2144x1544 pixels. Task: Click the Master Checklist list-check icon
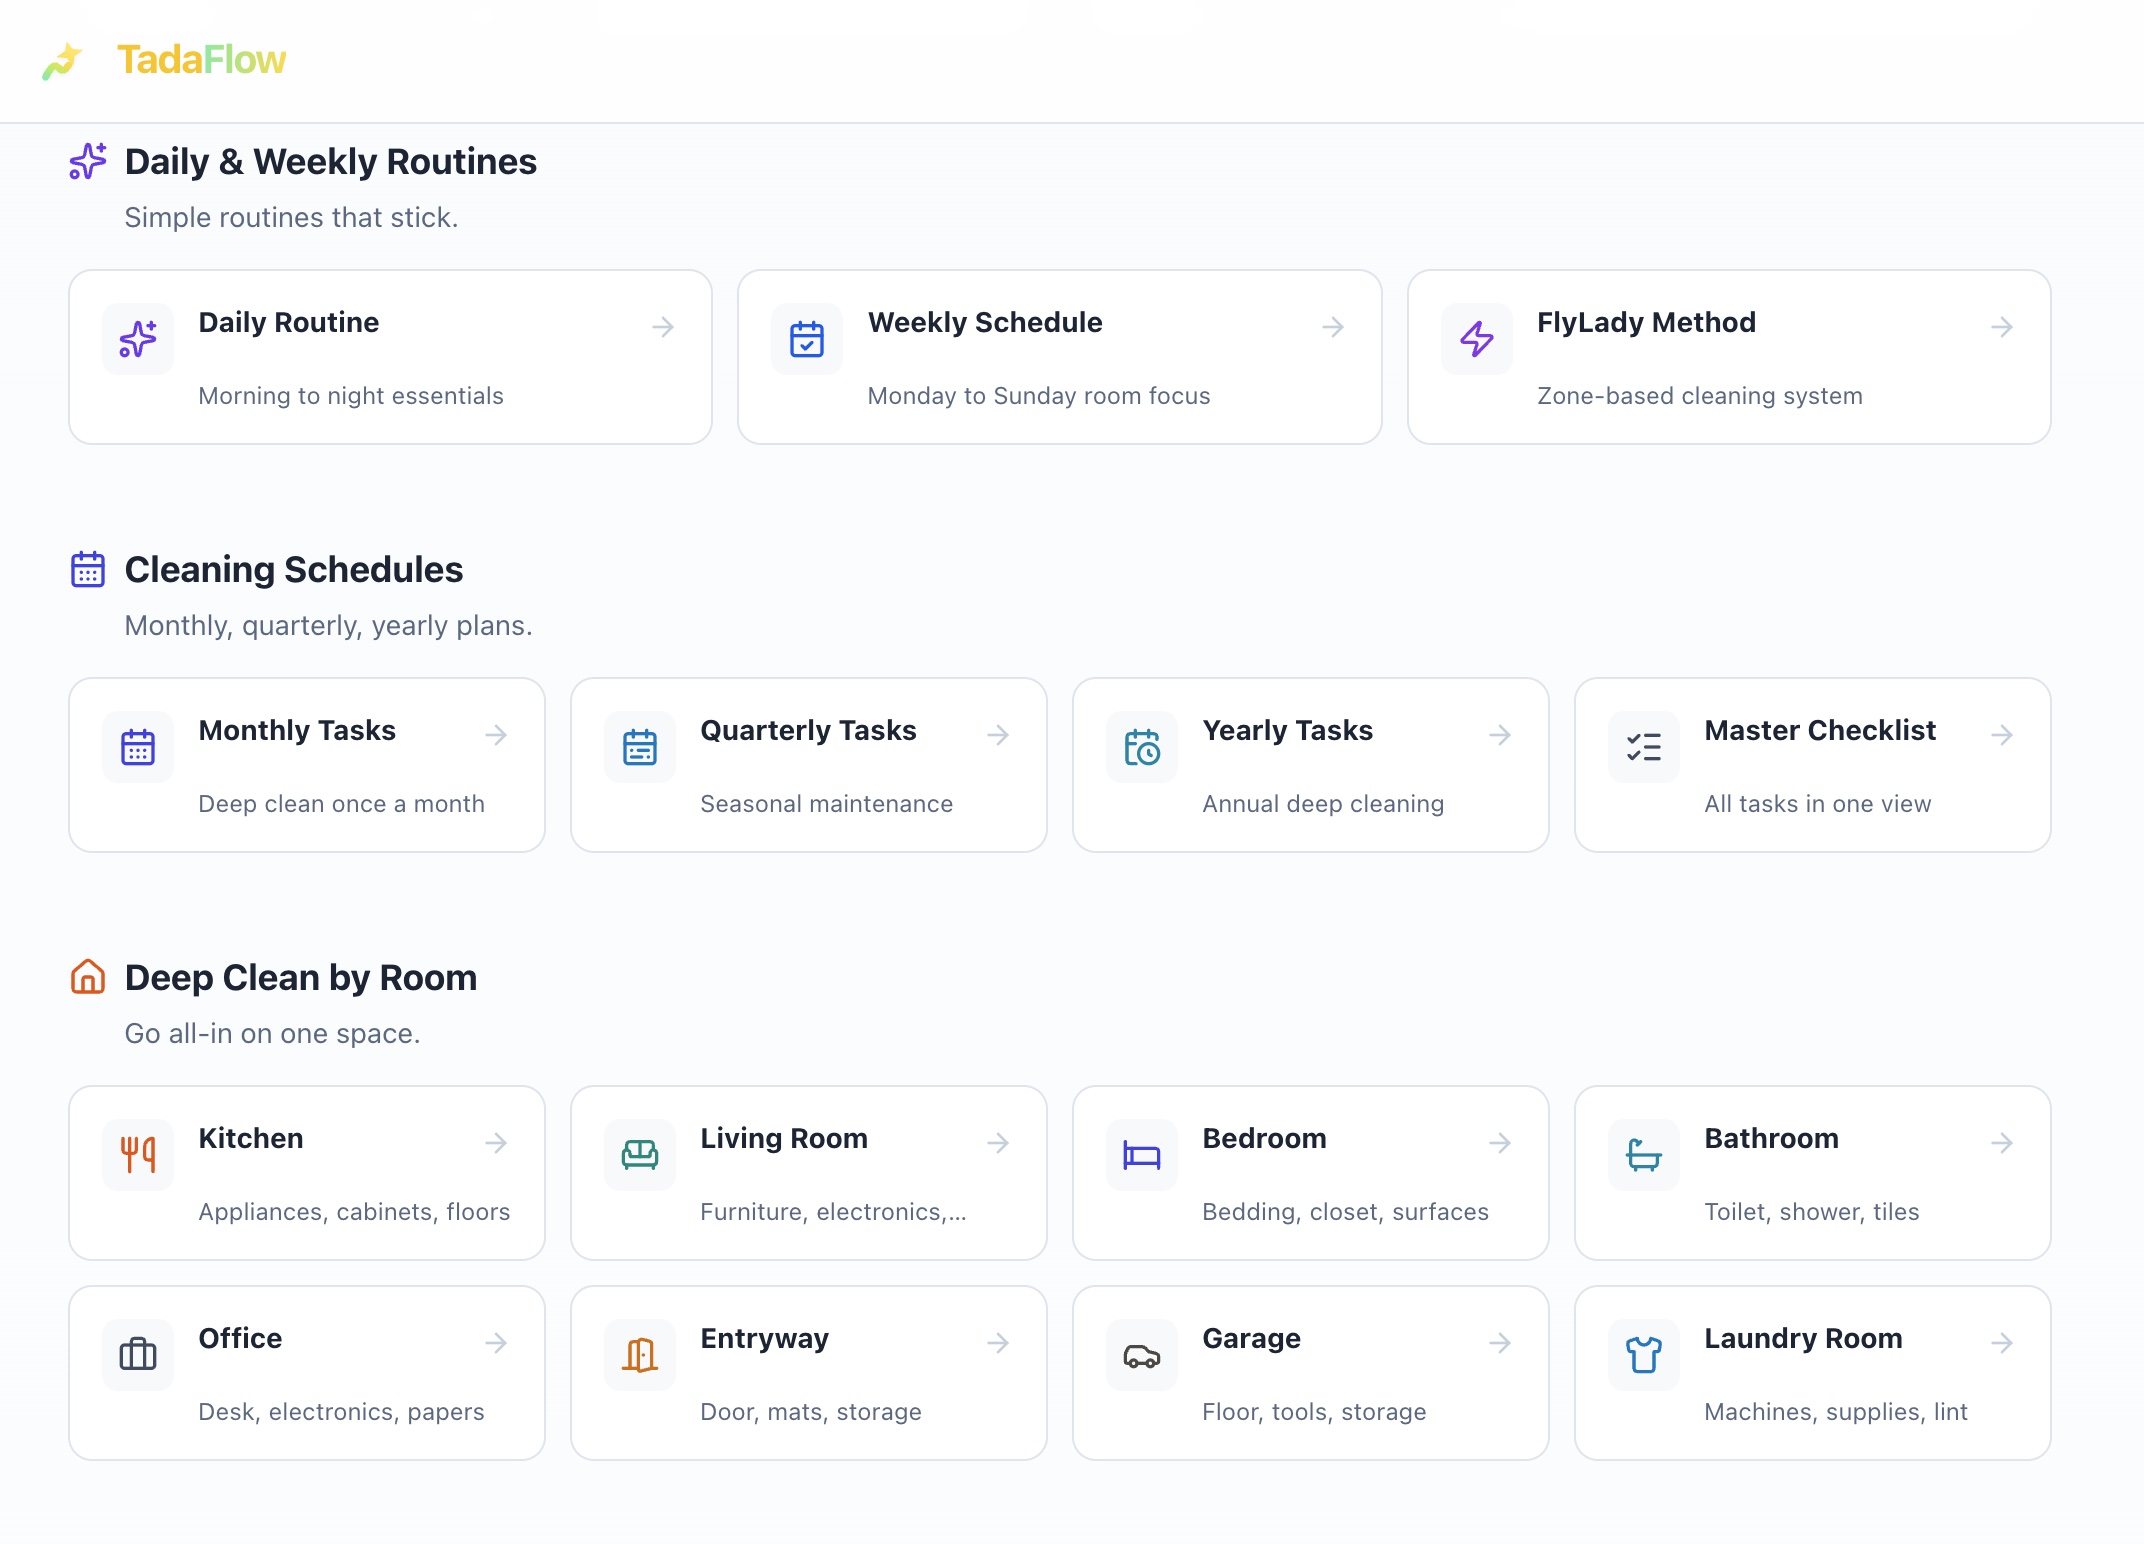tap(1643, 747)
